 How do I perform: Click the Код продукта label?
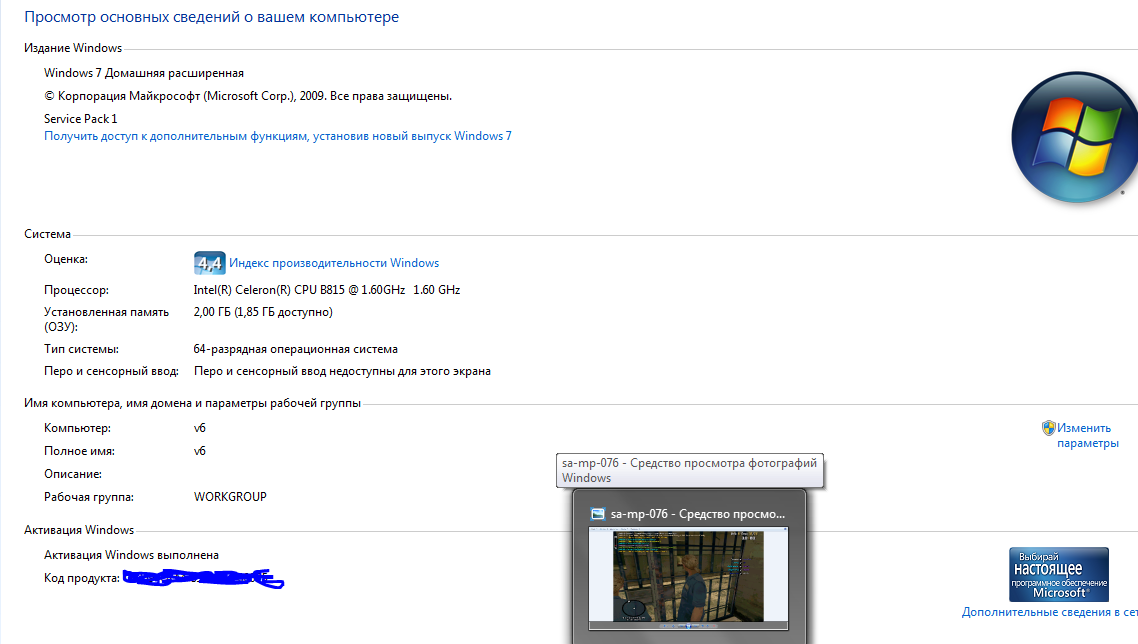pyautogui.click(x=81, y=578)
